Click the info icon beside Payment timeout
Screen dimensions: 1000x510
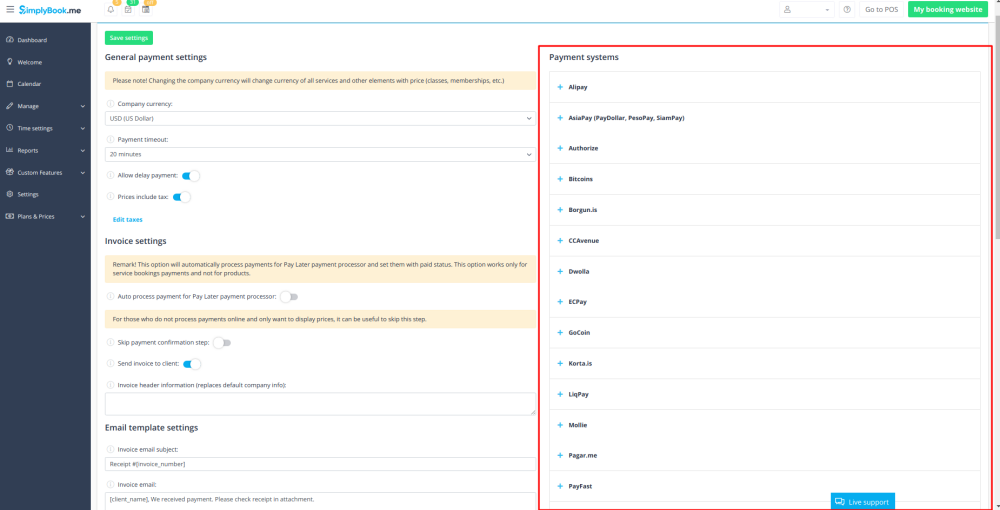110,140
